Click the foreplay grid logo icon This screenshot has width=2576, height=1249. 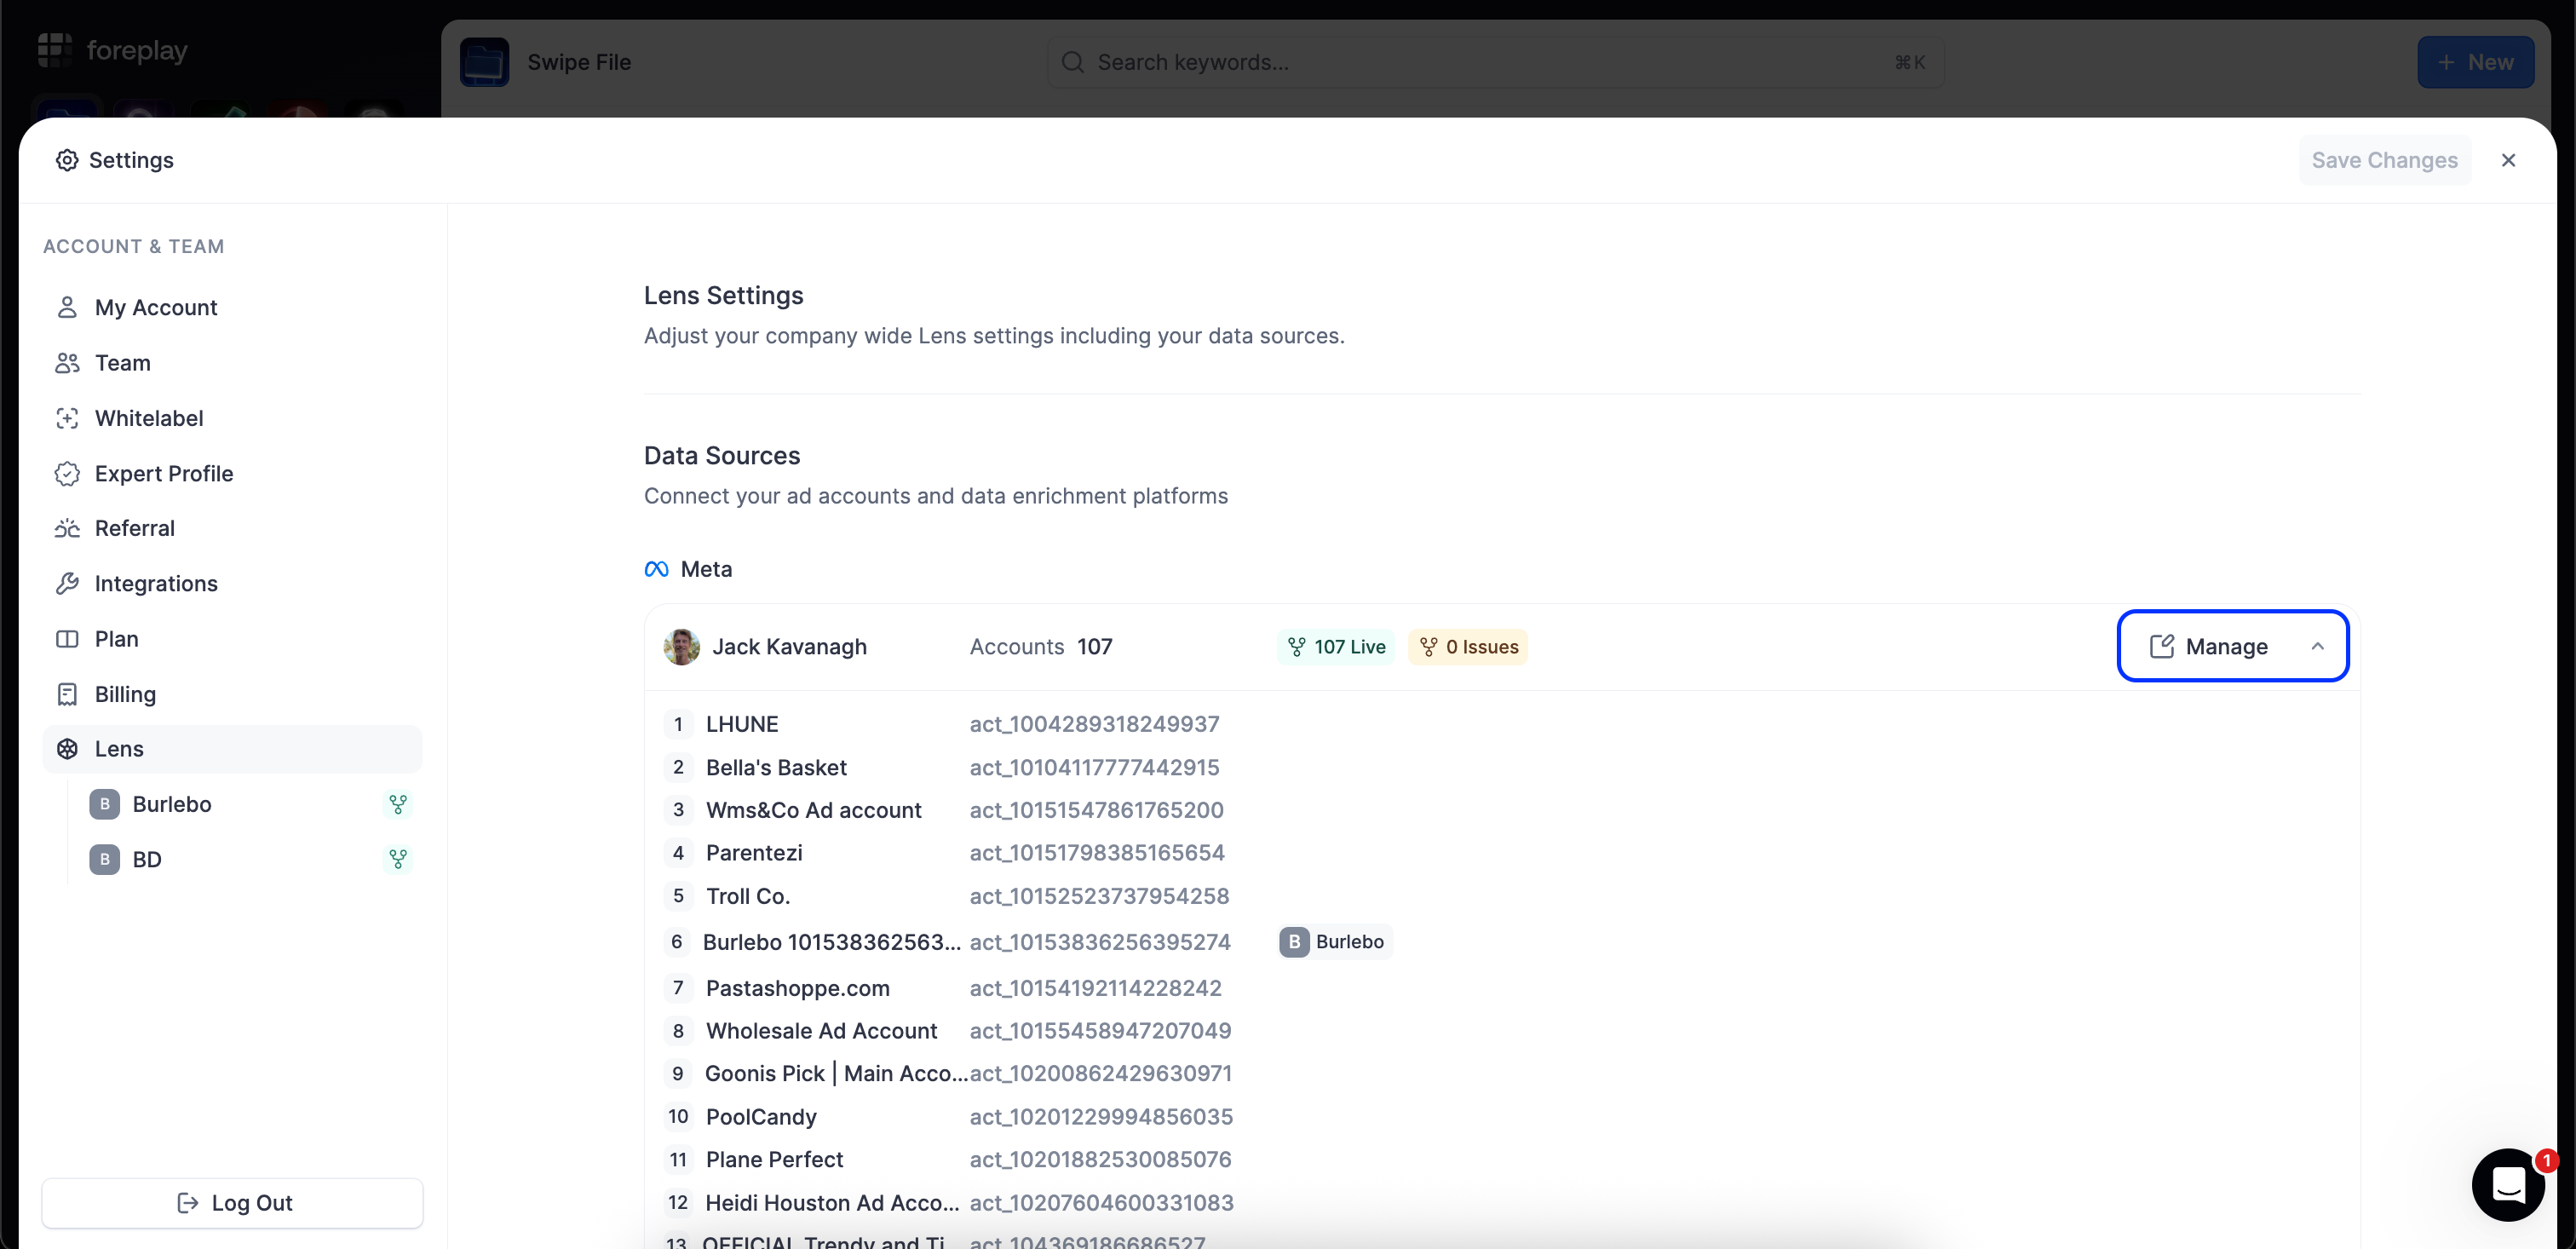pyautogui.click(x=55, y=50)
